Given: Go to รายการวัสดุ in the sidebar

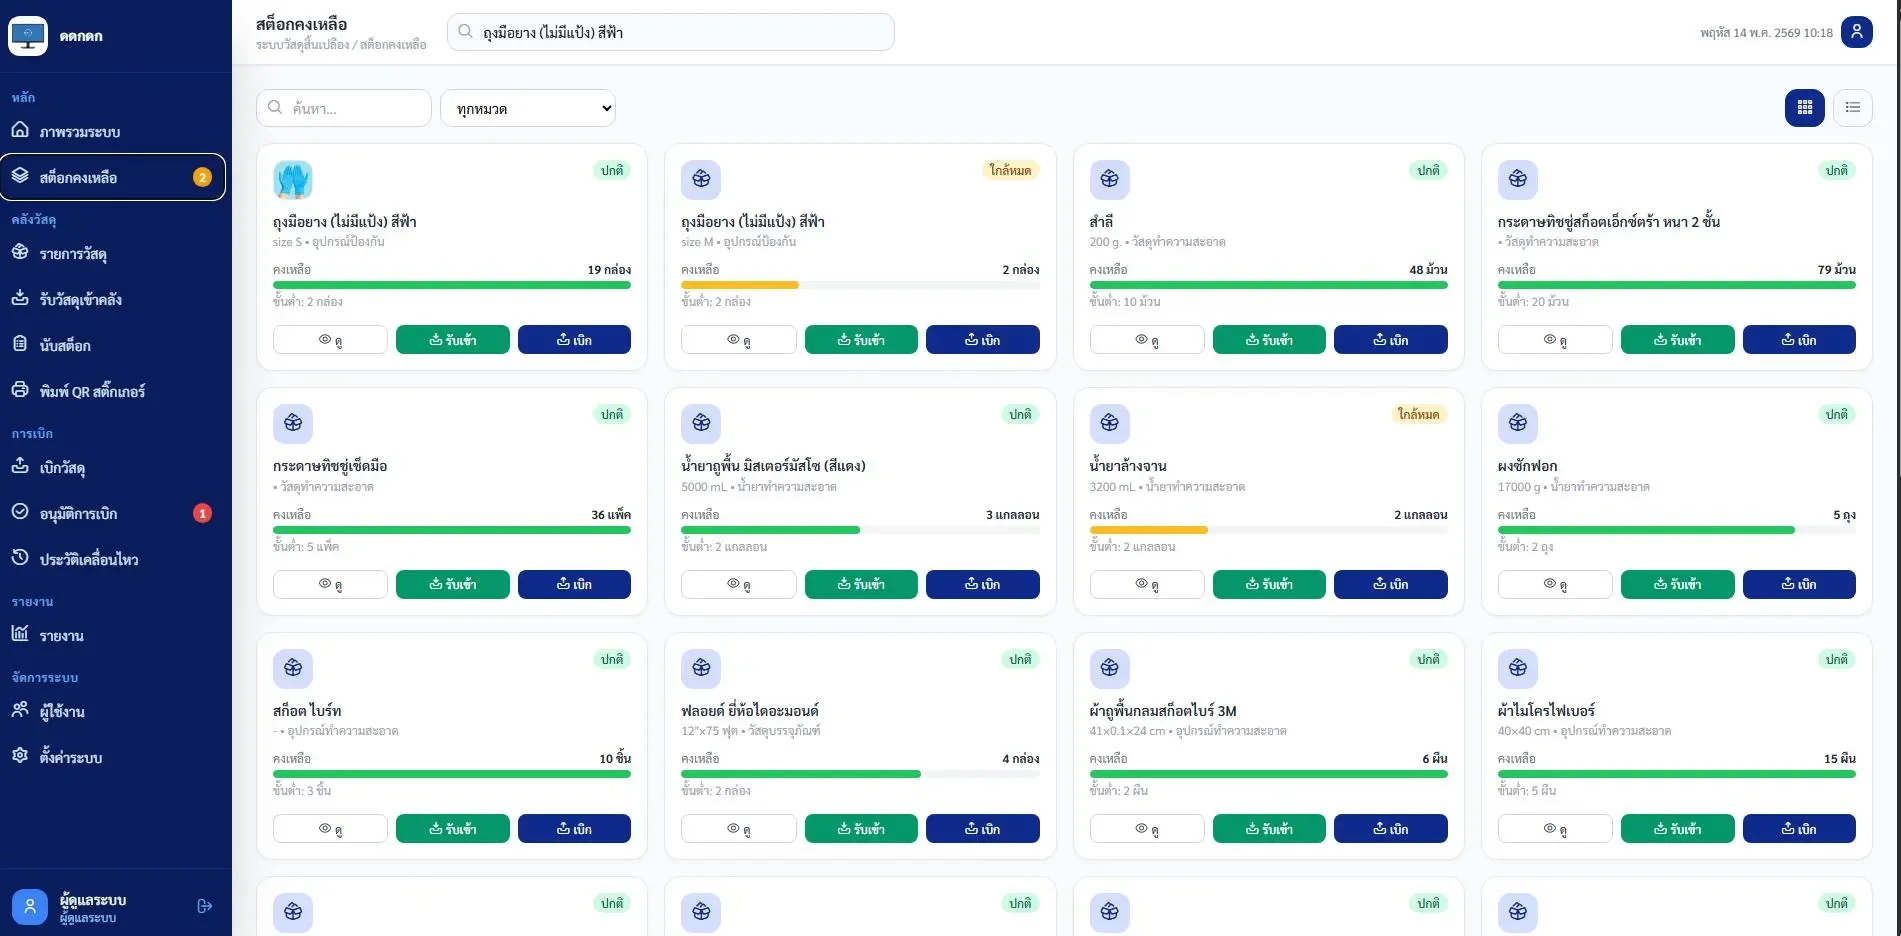Looking at the screenshot, I should pos(113,253).
